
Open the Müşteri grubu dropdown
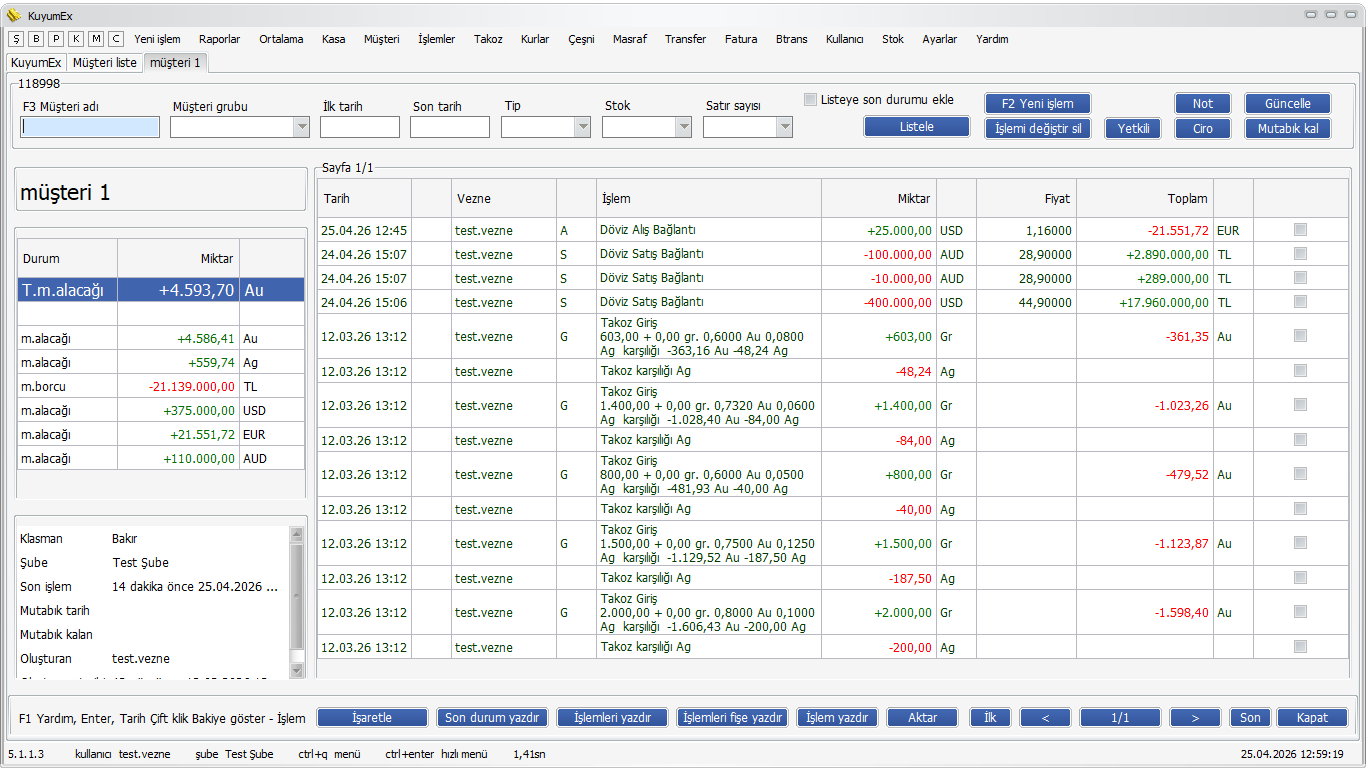click(301, 127)
